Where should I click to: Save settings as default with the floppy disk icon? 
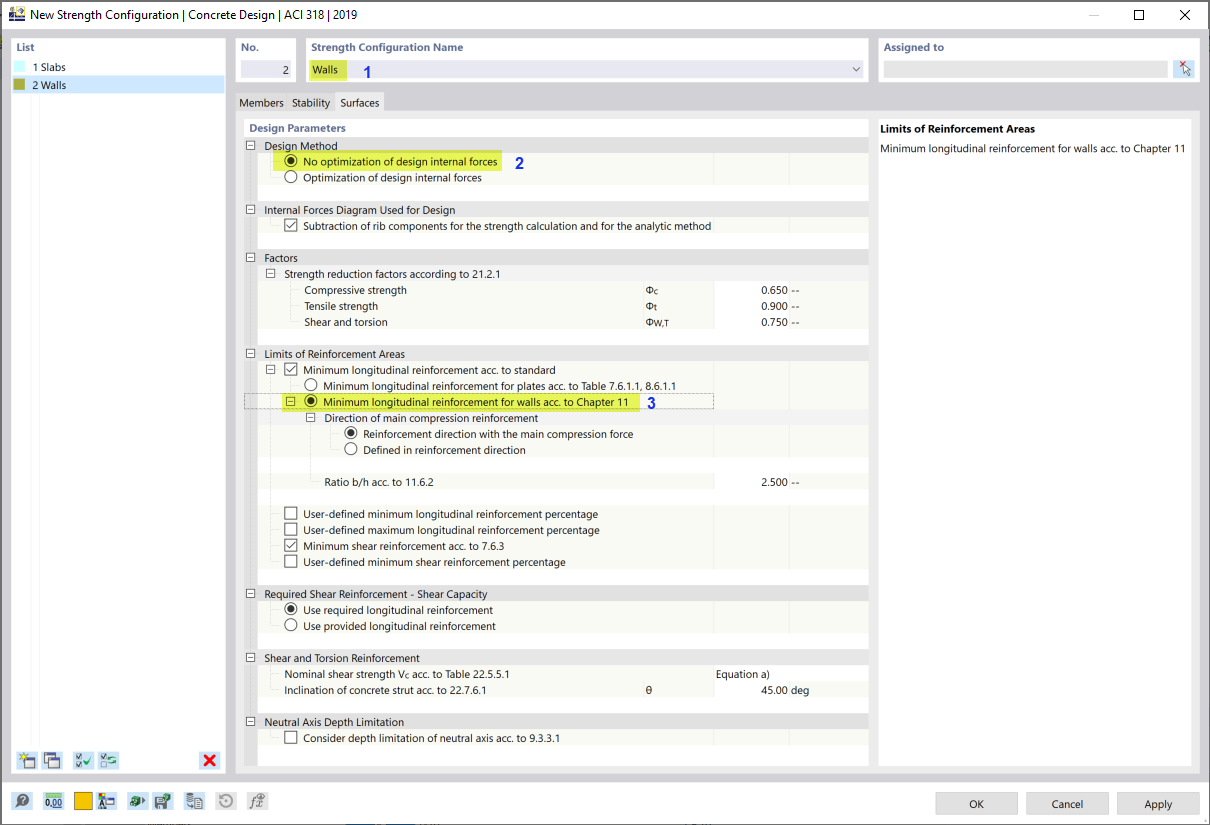pyautogui.click(x=162, y=801)
